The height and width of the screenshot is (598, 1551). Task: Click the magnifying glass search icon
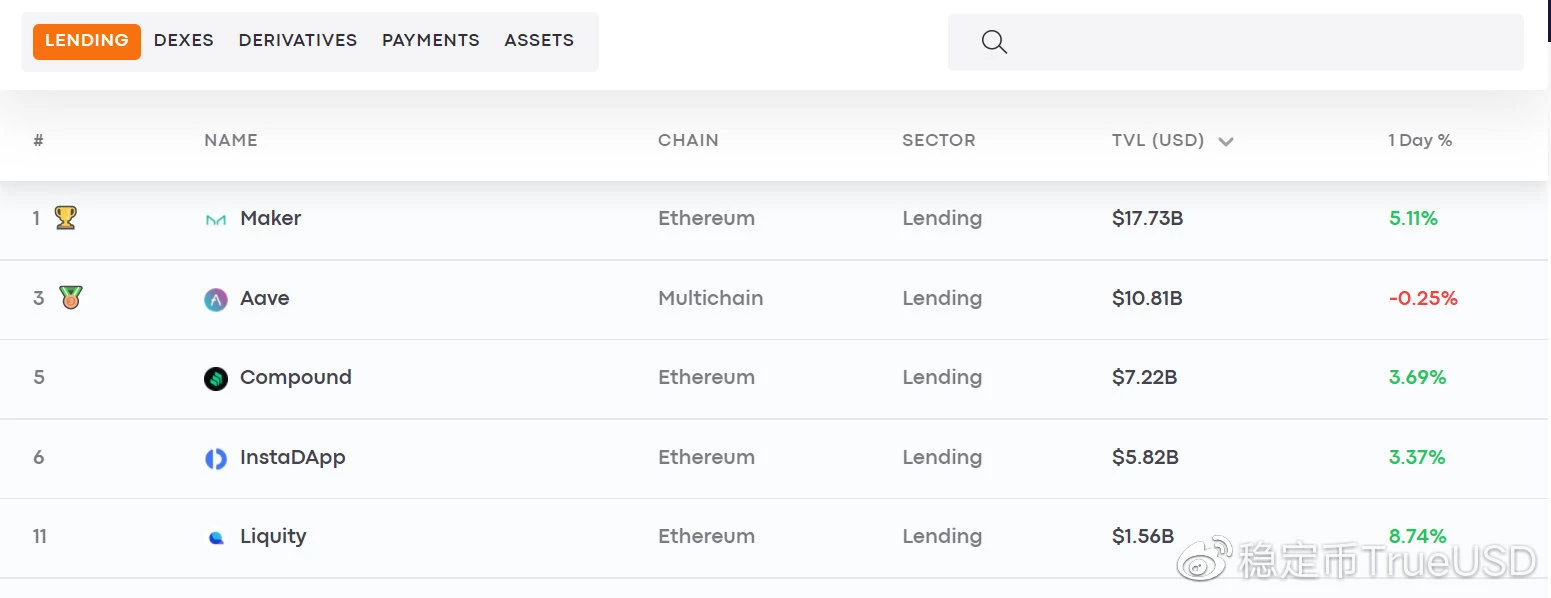(x=994, y=42)
